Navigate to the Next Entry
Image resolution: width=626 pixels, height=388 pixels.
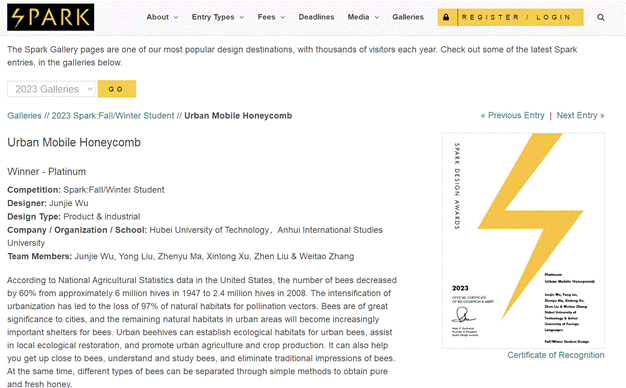point(580,115)
